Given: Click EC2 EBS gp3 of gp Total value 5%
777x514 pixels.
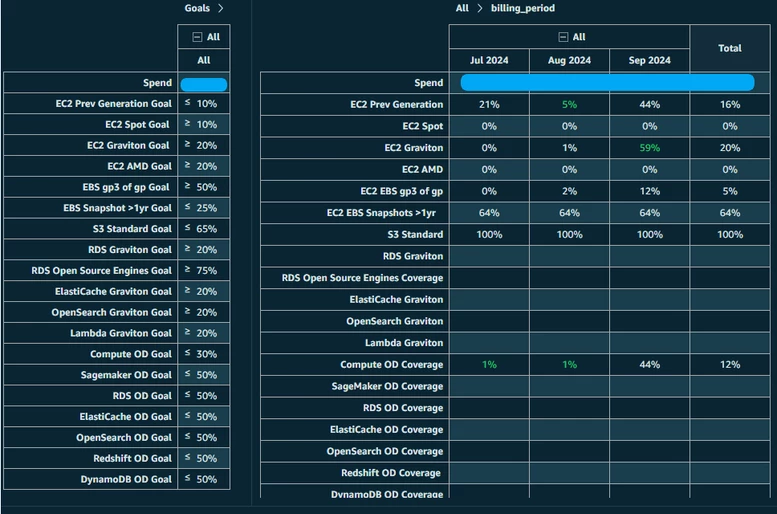Looking at the screenshot, I should click(x=730, y=191).
